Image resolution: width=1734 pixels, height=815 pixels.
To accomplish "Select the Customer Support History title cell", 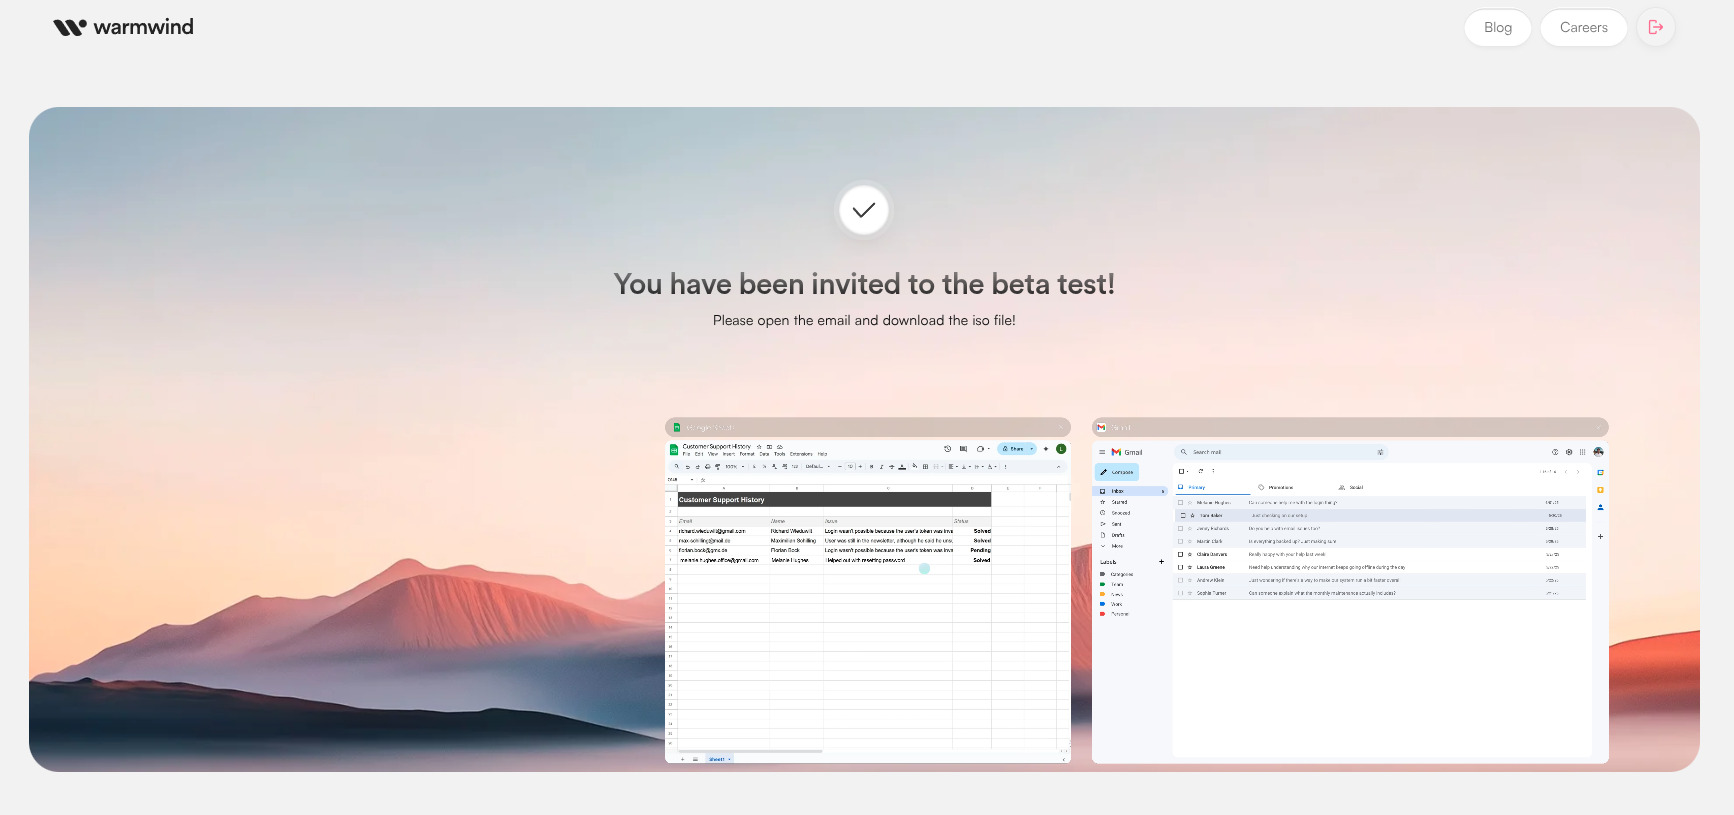I will (834, 499).
